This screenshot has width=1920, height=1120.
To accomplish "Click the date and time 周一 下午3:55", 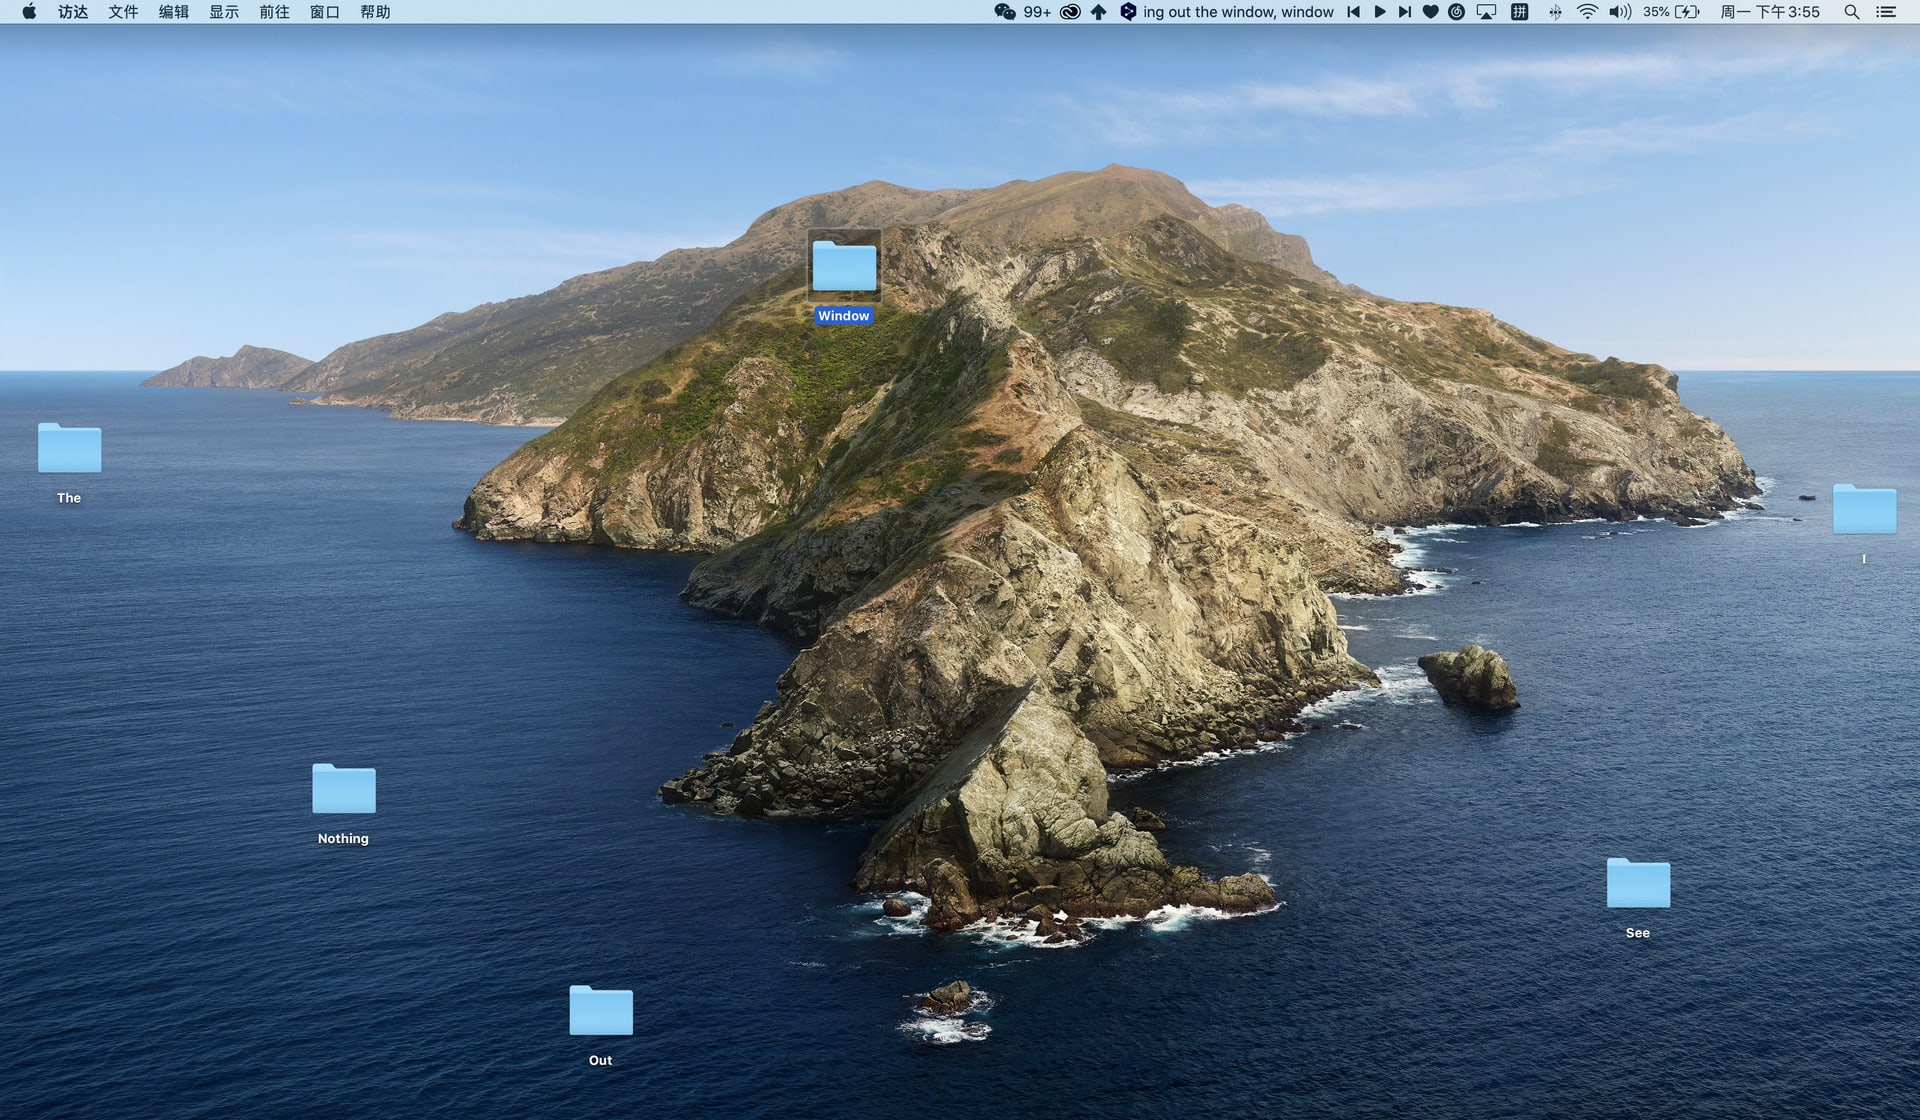I will pyautogui.click(x=1770, y=12).
